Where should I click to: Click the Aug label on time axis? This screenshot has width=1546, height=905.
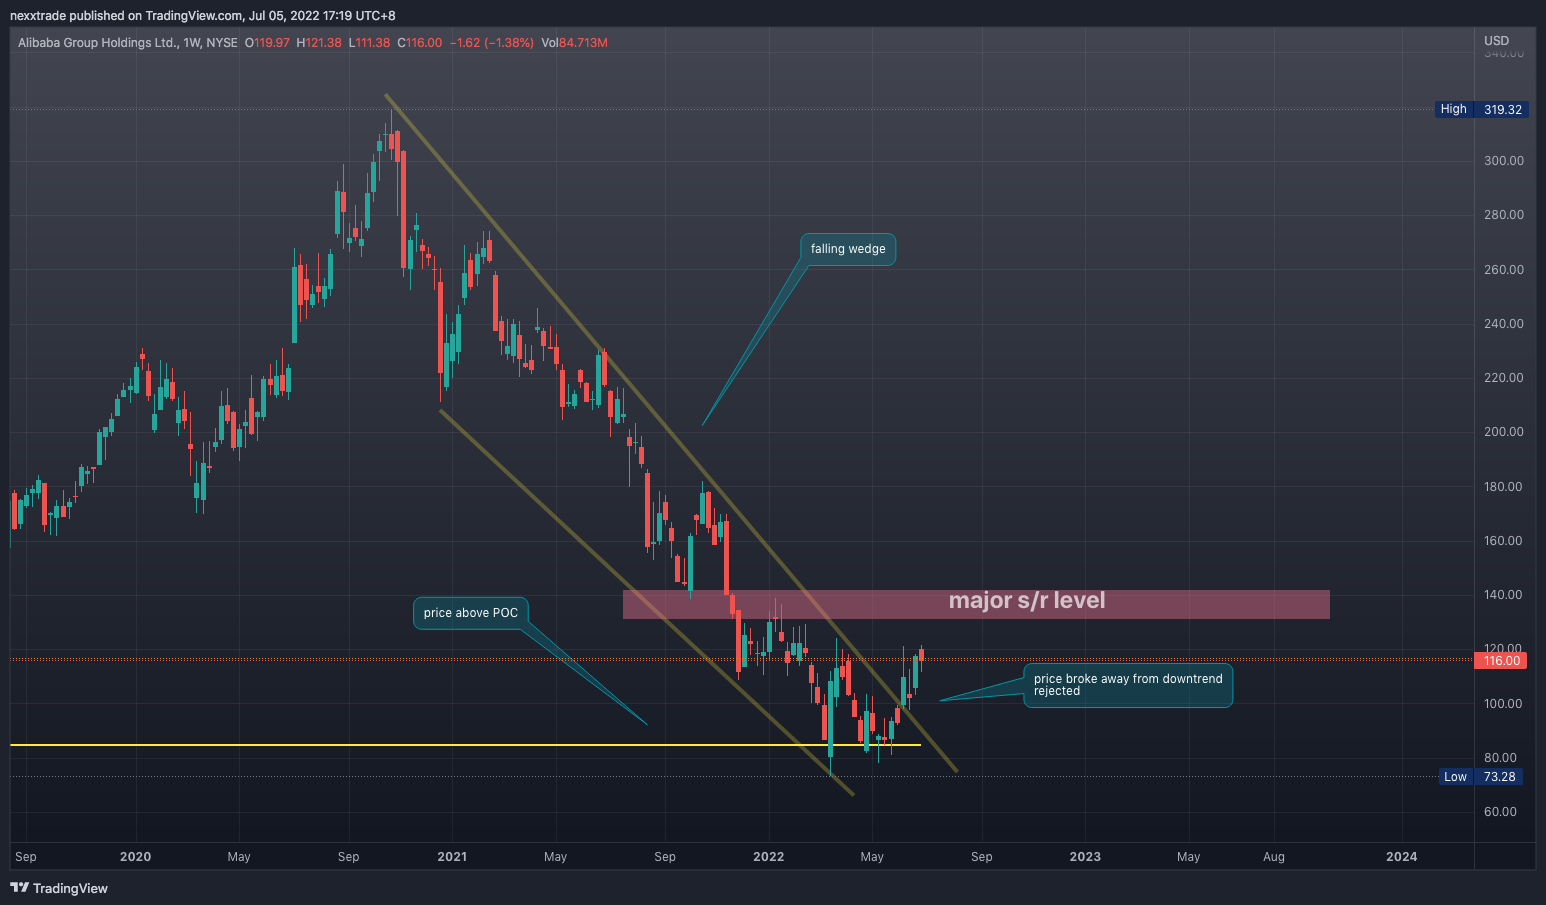tap(1274, 857)
